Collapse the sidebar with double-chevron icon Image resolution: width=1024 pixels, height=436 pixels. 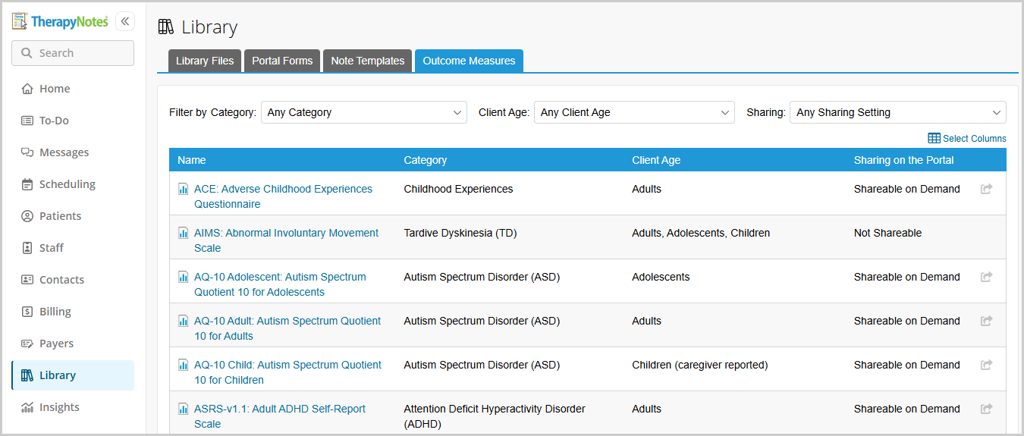[x=125, y=21]
